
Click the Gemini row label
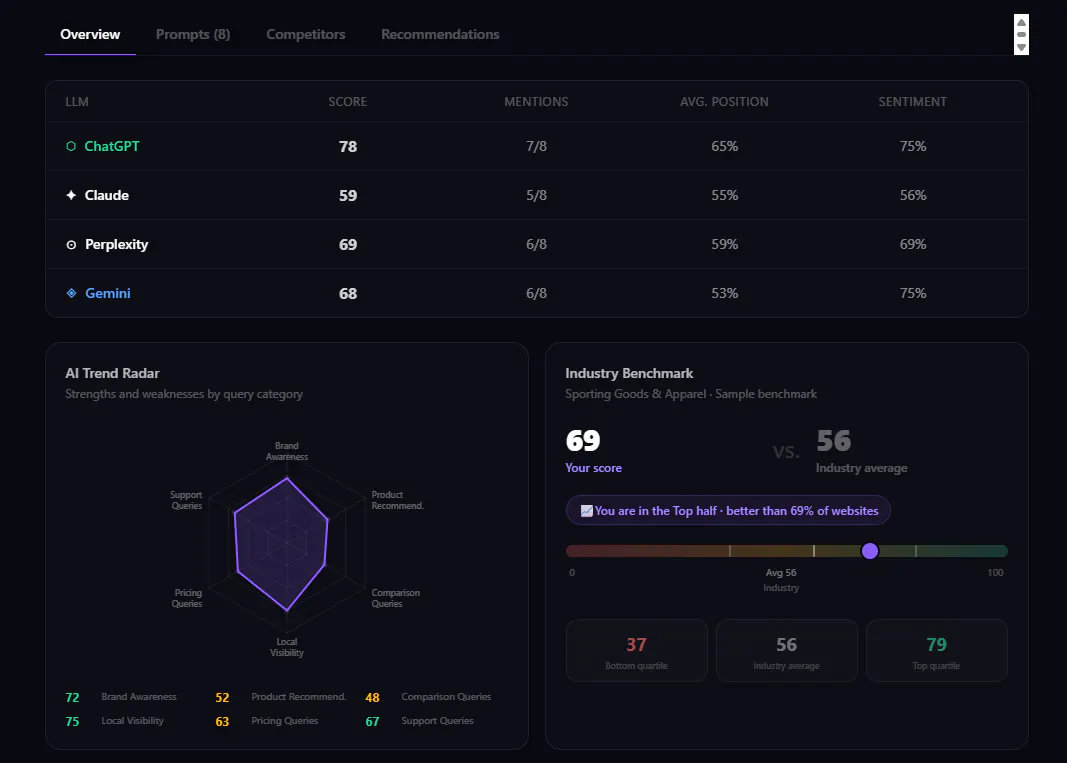pos(108,293)
